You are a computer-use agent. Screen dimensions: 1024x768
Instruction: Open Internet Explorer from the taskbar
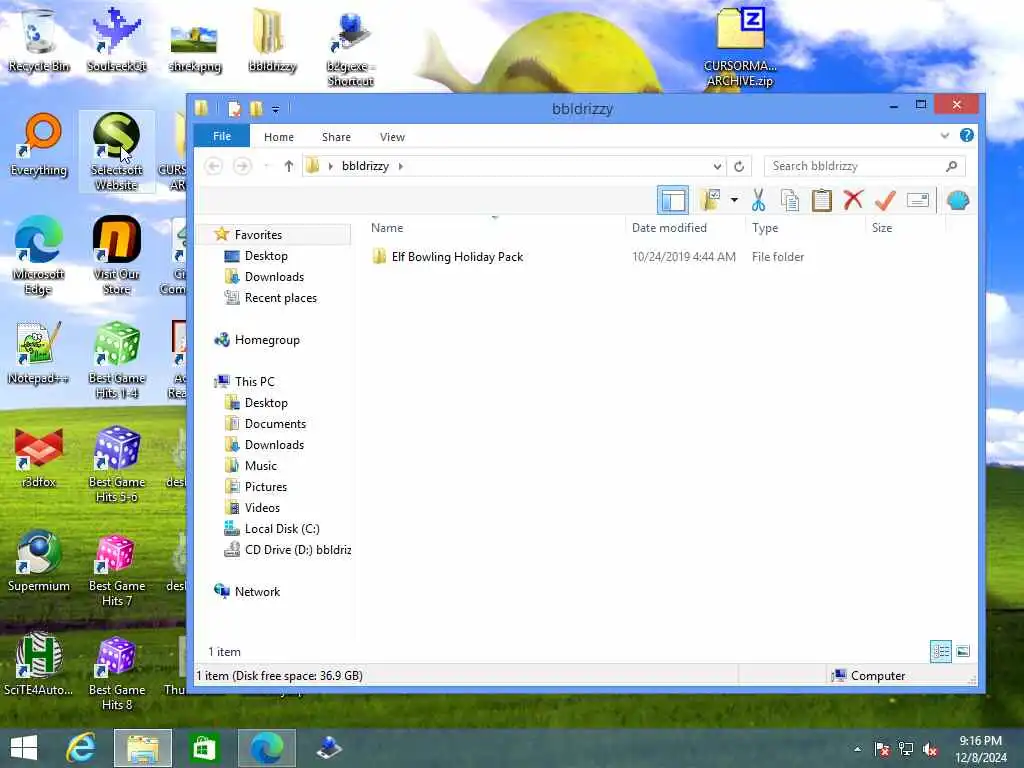pyautogui.click(x=81, y=748)
